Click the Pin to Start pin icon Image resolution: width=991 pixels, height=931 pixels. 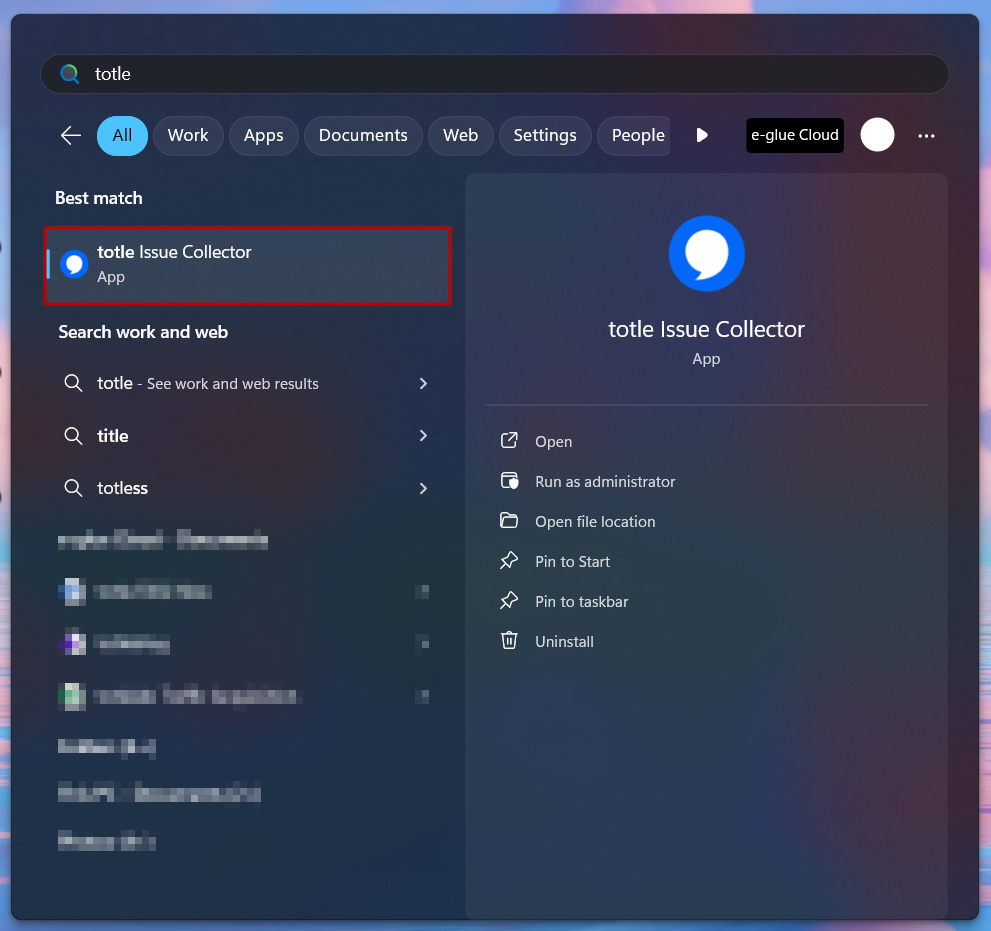(509, 561)
